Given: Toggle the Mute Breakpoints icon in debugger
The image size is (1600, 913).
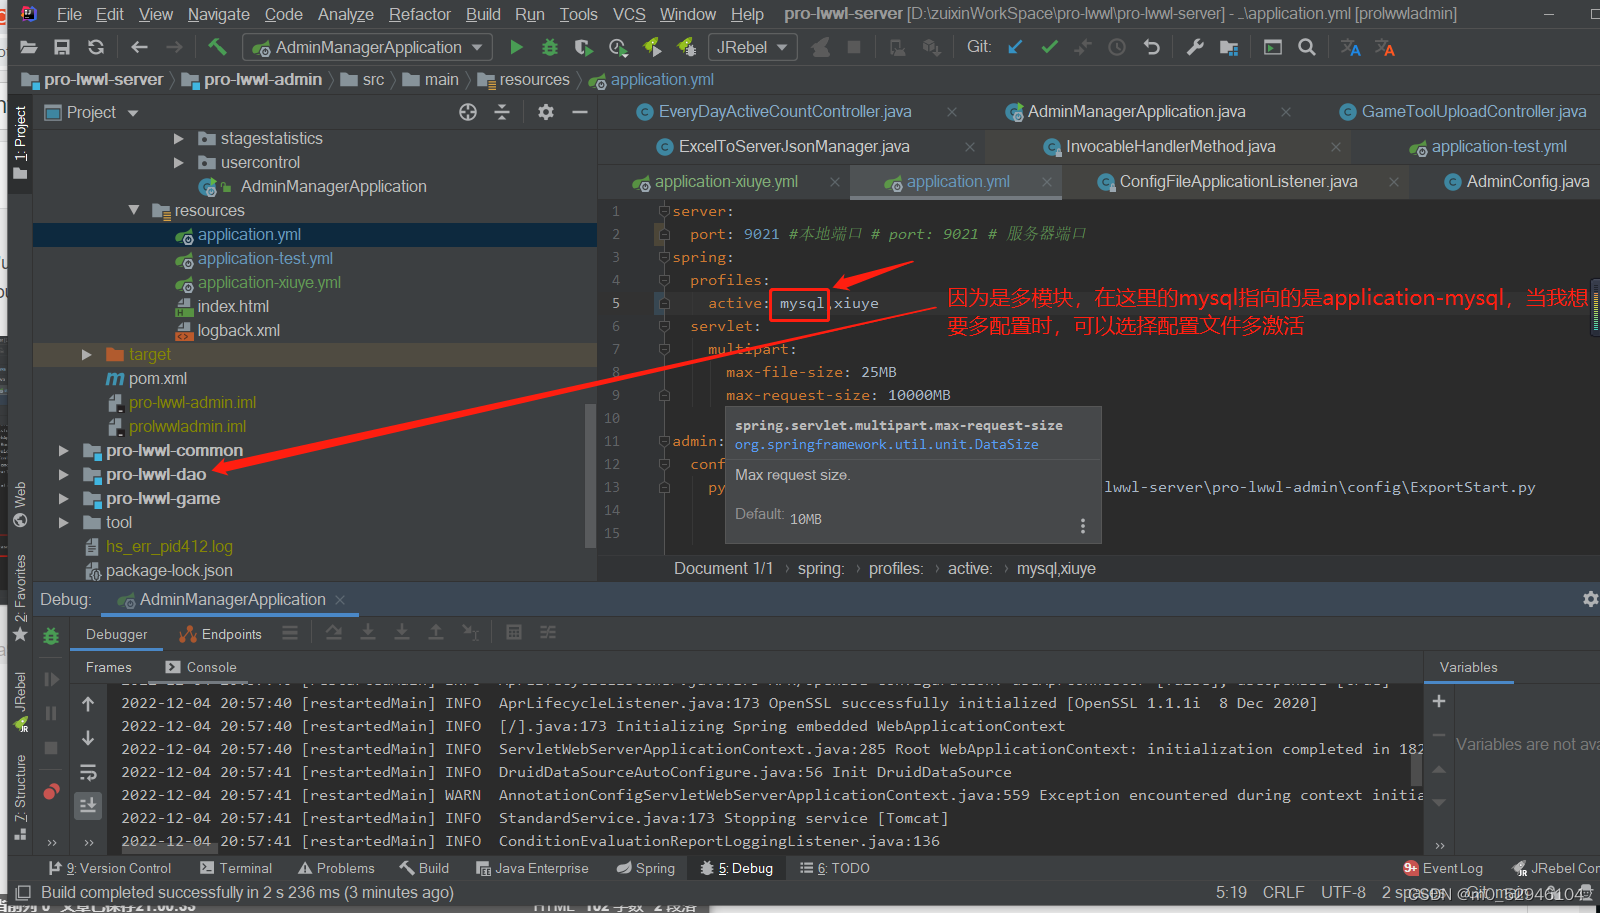Looking at the screenshot, I should coord(51,790).
